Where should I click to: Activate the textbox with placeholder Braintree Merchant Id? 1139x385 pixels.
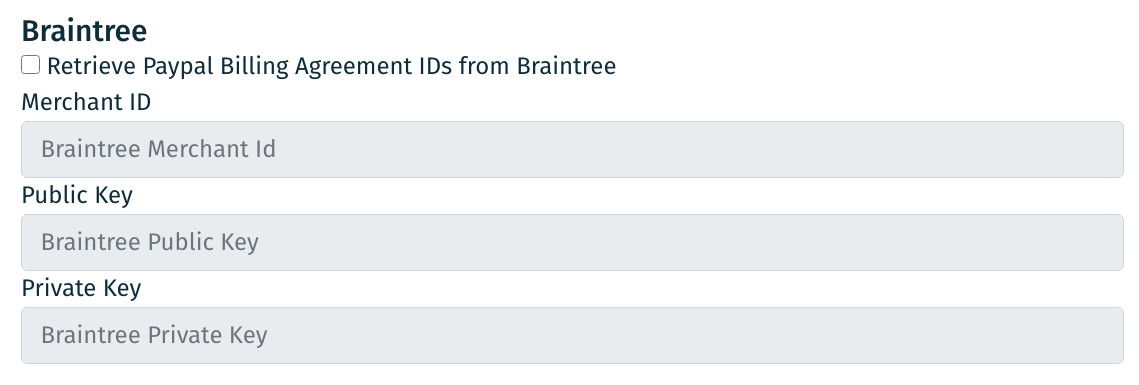[572, 150]
